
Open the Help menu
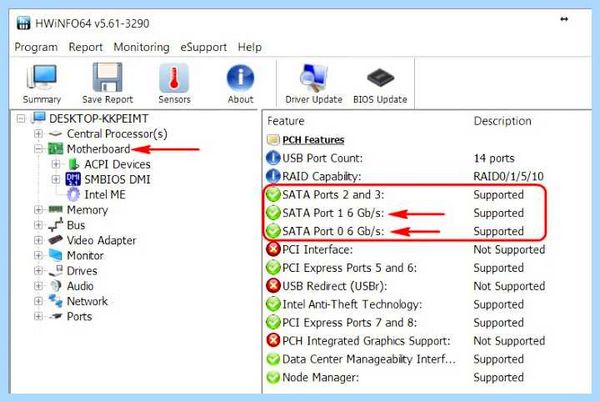click(250, 47)
